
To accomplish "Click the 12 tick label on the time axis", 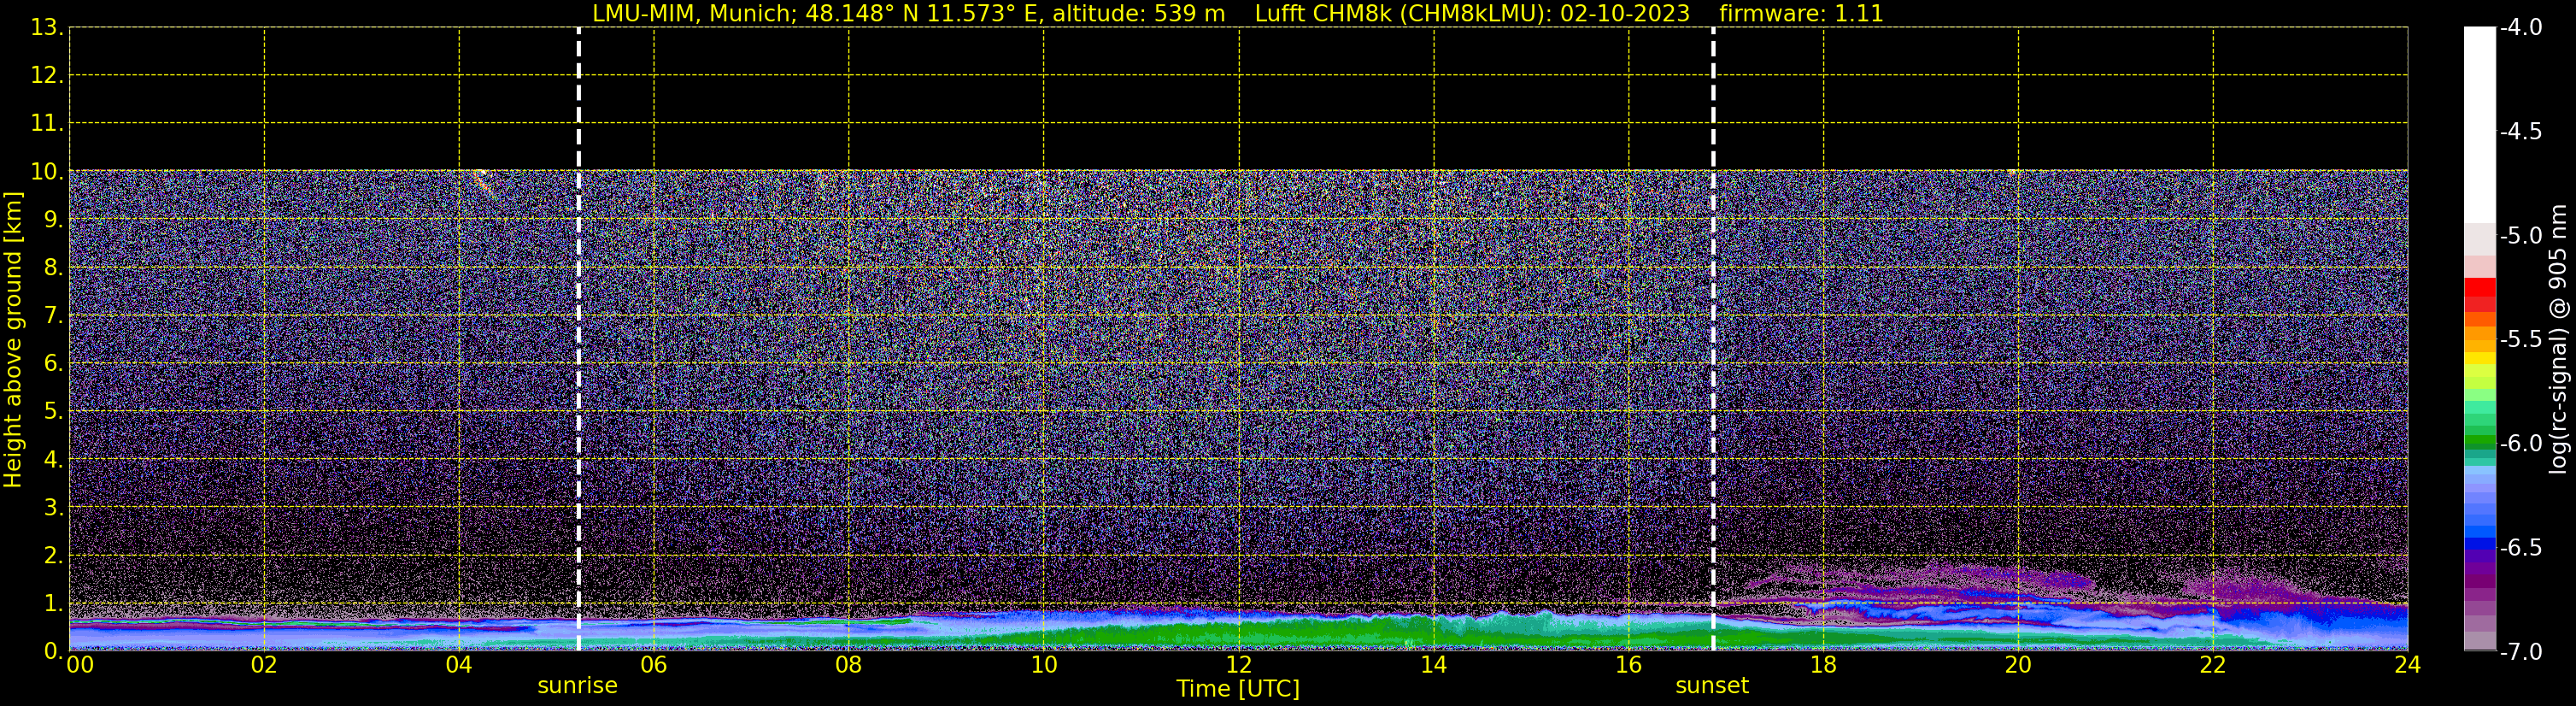I will coord(1239,665).
